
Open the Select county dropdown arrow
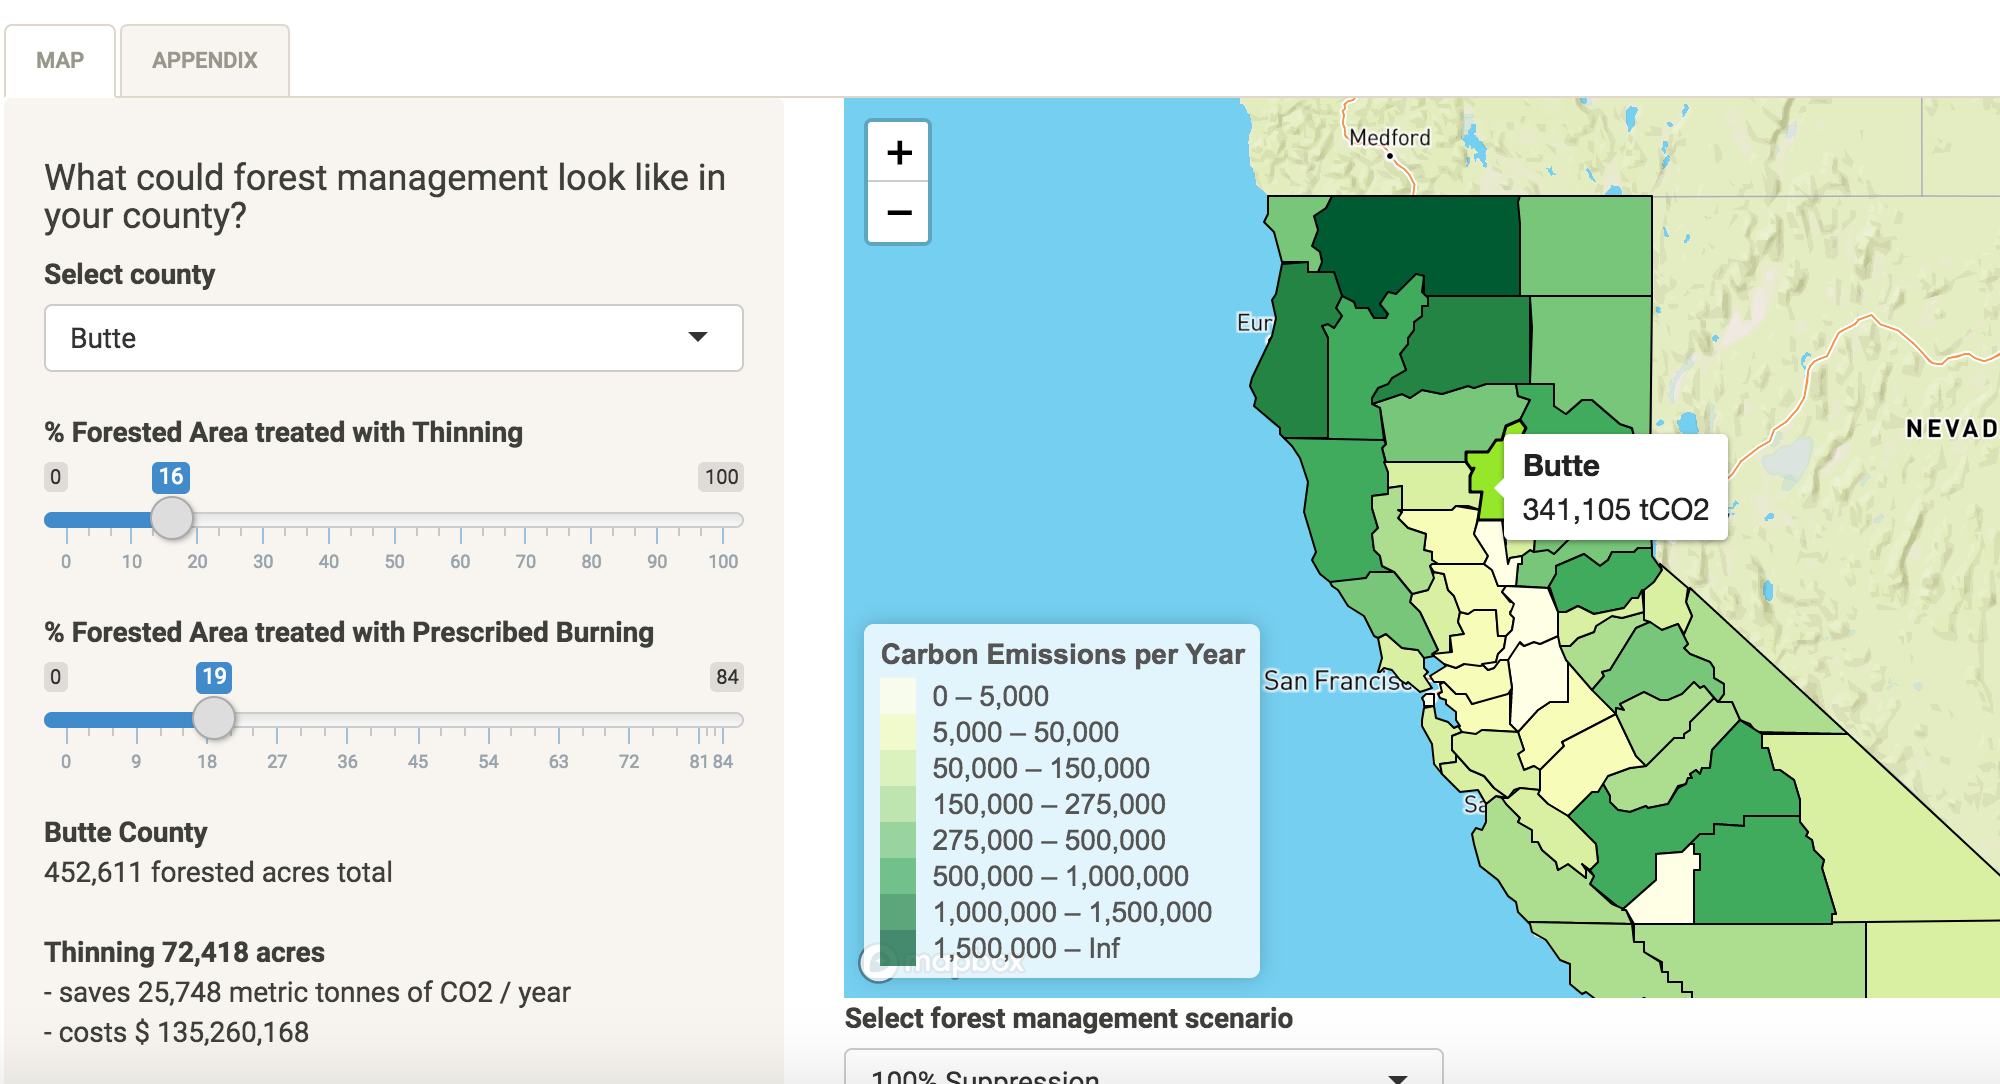698,337
